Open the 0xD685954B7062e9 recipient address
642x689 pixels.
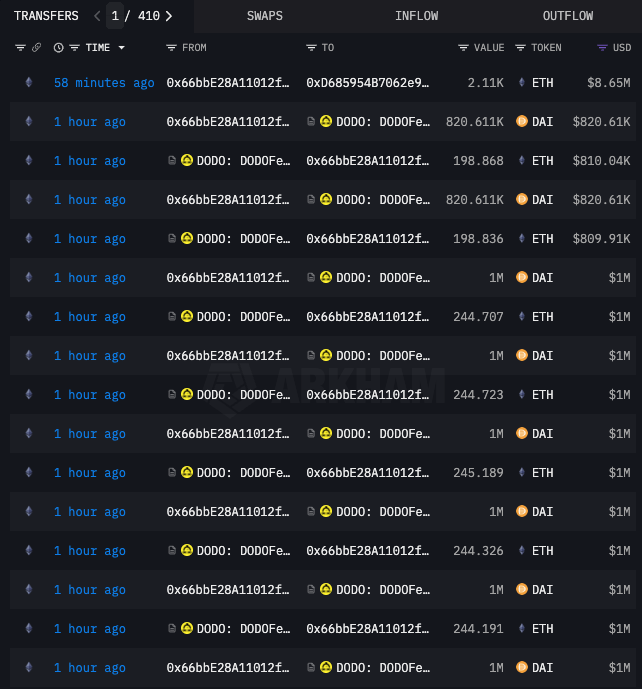tap(367, 83)
